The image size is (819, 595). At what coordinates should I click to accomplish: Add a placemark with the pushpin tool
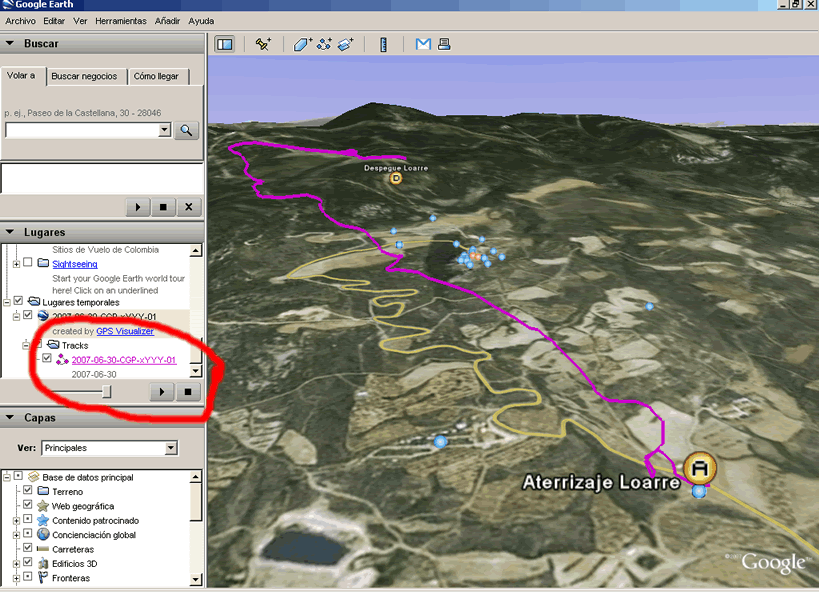point(263,44)
